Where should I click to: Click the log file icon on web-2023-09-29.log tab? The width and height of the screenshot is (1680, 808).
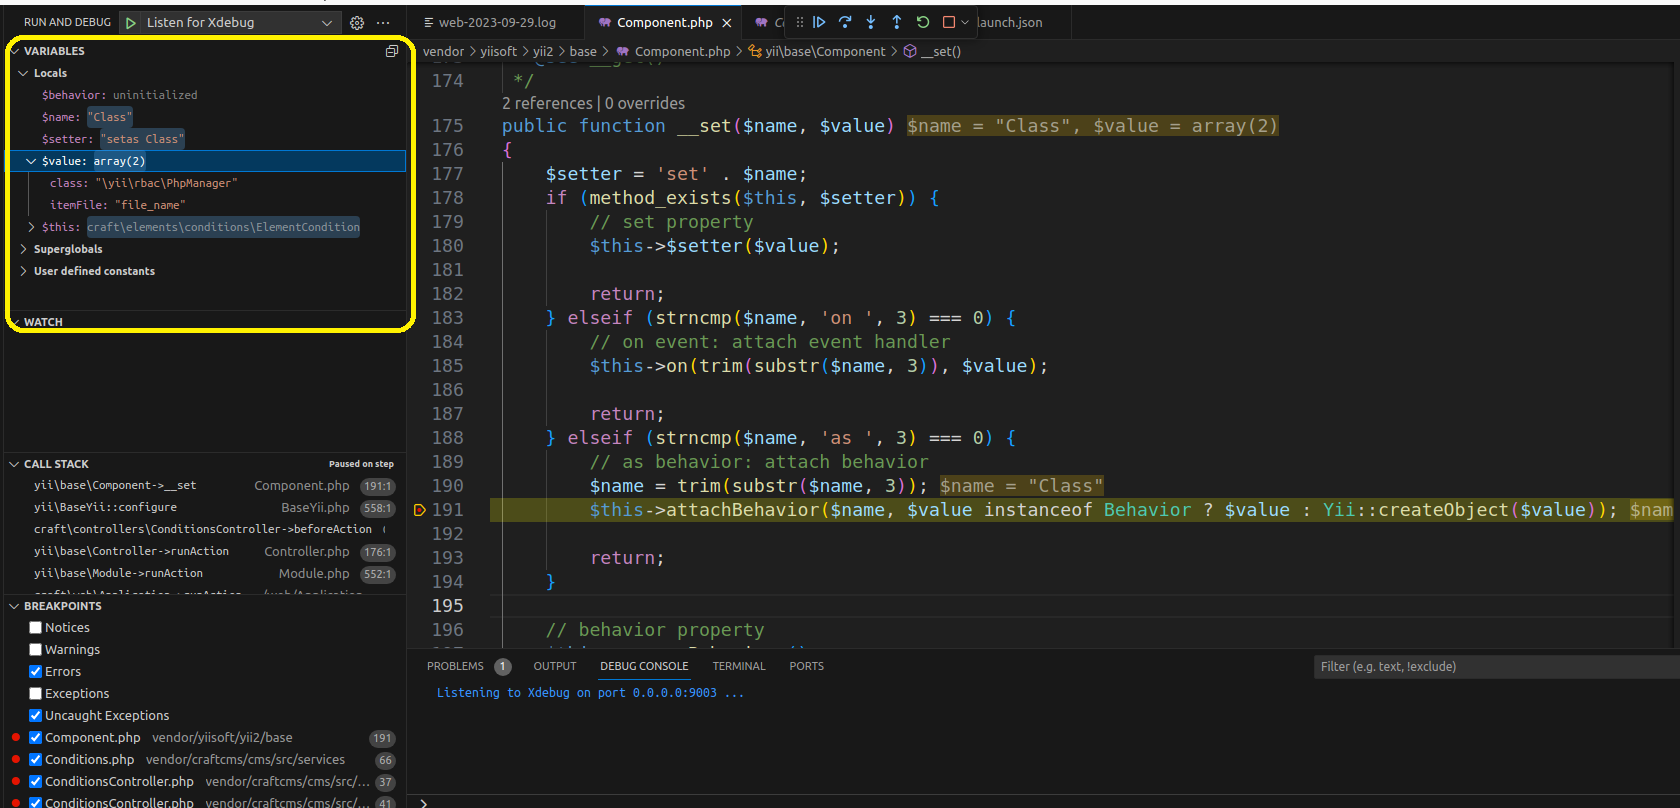click(x=428, y=22)
